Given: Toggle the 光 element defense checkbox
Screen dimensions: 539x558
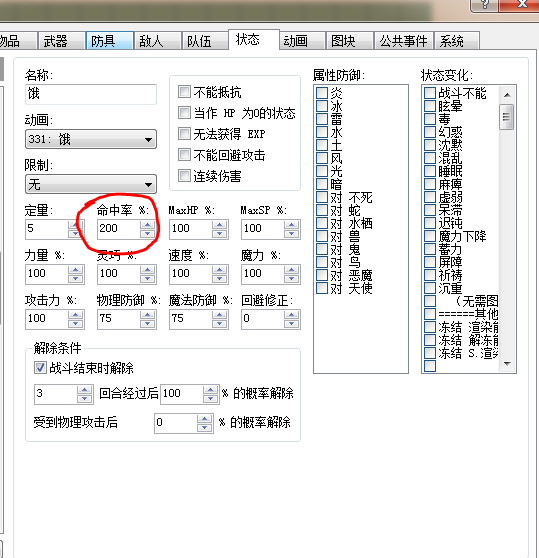Looking at the screenshot, I should [322, 171].
